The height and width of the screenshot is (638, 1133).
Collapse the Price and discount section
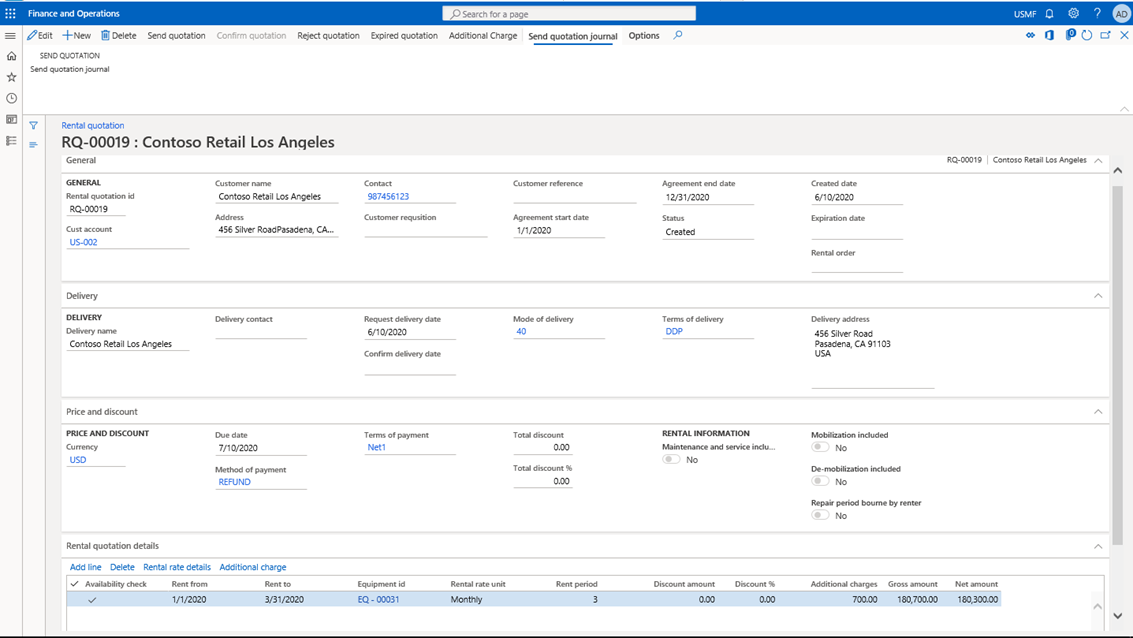point(1098,412)
